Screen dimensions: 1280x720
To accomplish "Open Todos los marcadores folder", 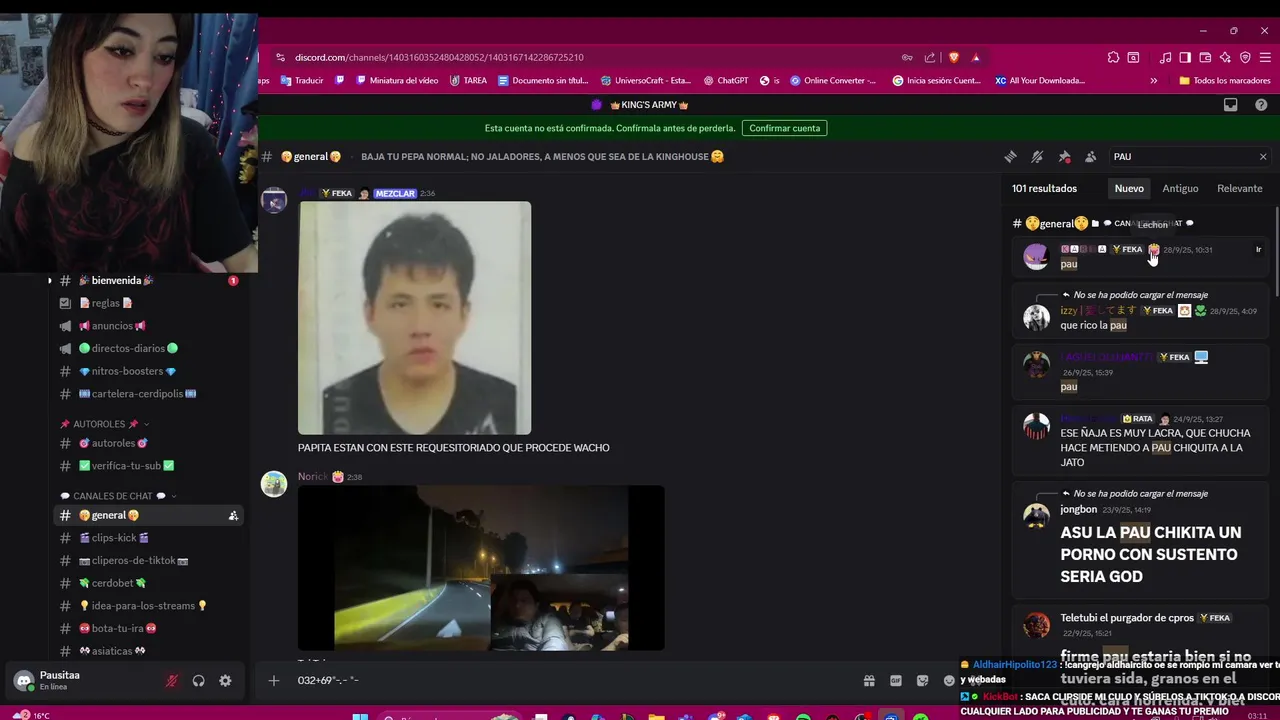I will click(x=1224, y=81).
